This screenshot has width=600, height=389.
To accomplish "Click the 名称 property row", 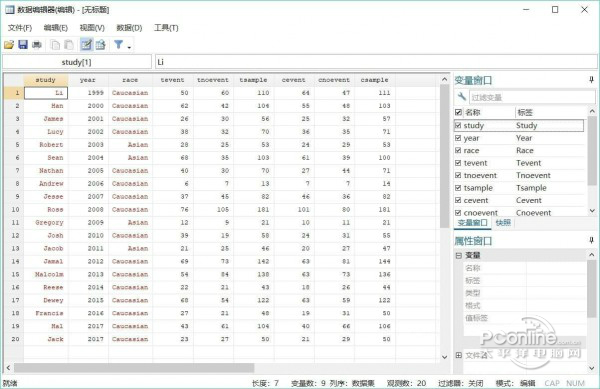I will [x=524, y=268].
